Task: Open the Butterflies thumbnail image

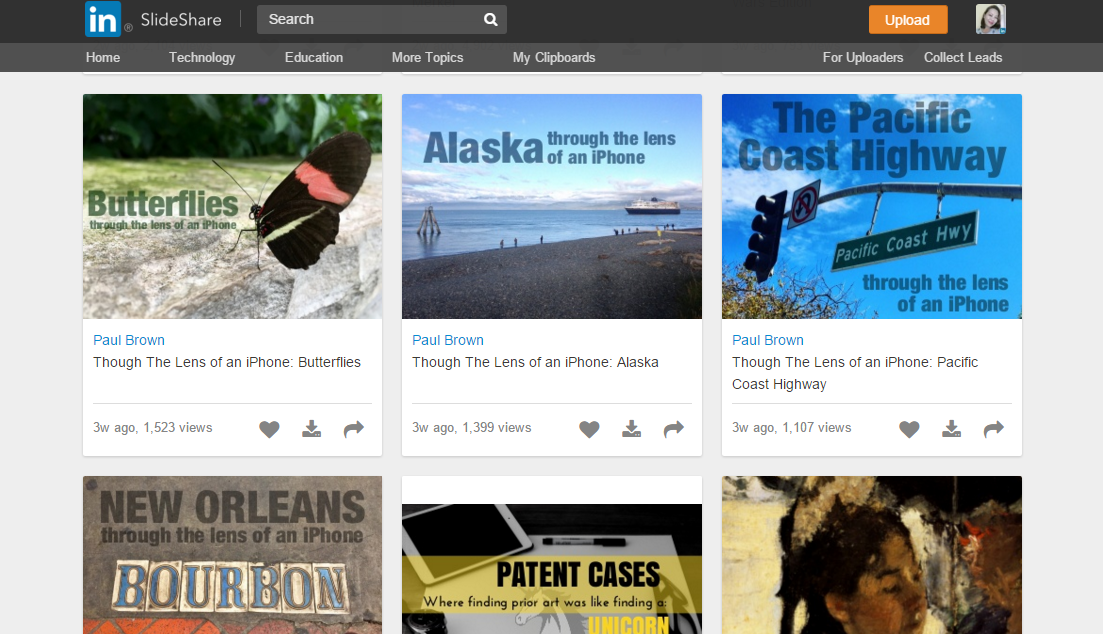Action: tap(232, 206)
